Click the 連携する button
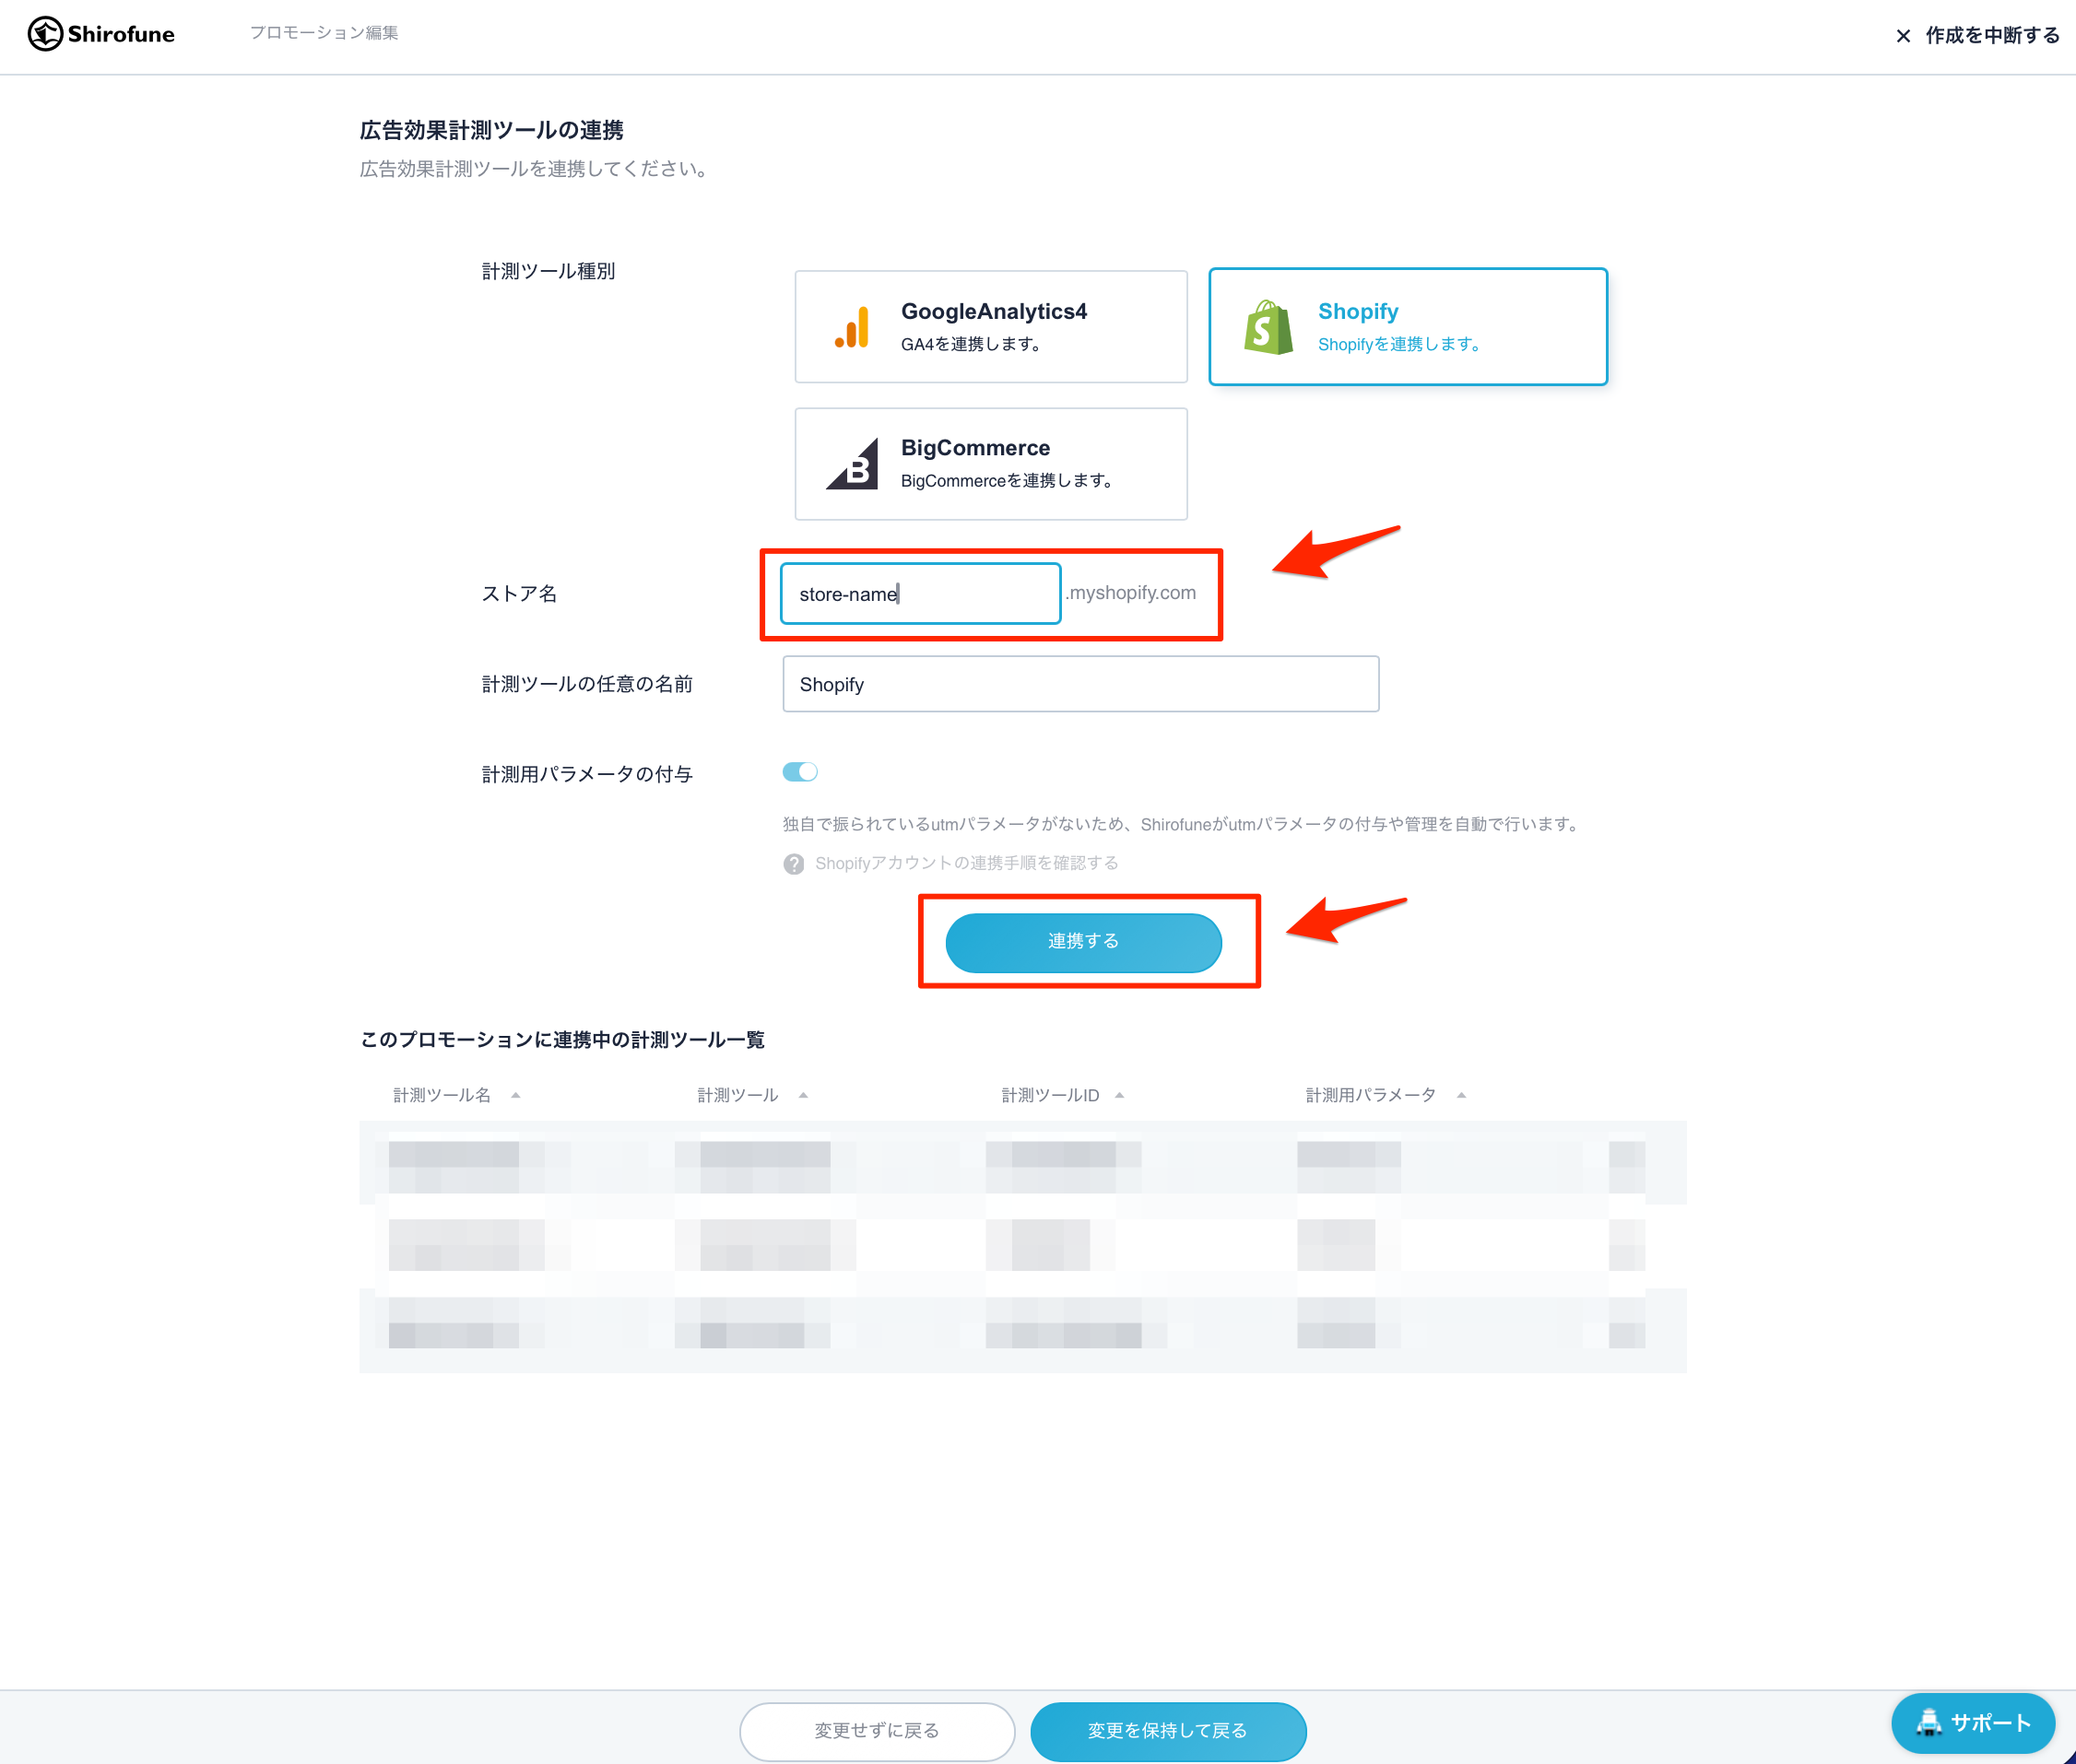The width and height of the screenshot is (2076, 1764). [x=1084, y=942]
